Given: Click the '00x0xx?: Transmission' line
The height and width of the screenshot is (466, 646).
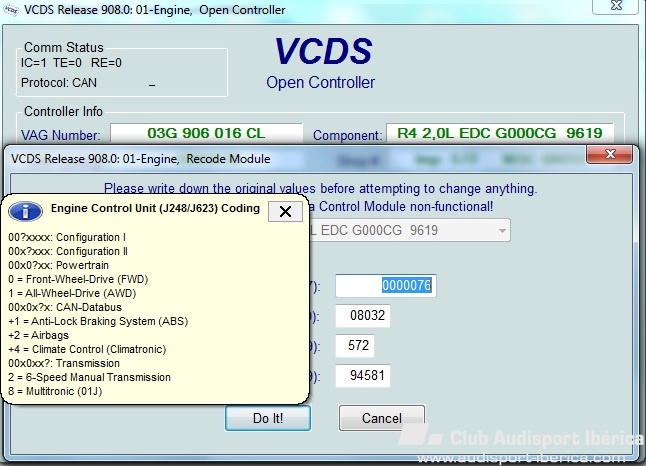Looking at the screenshot, I should coord(64,363).
